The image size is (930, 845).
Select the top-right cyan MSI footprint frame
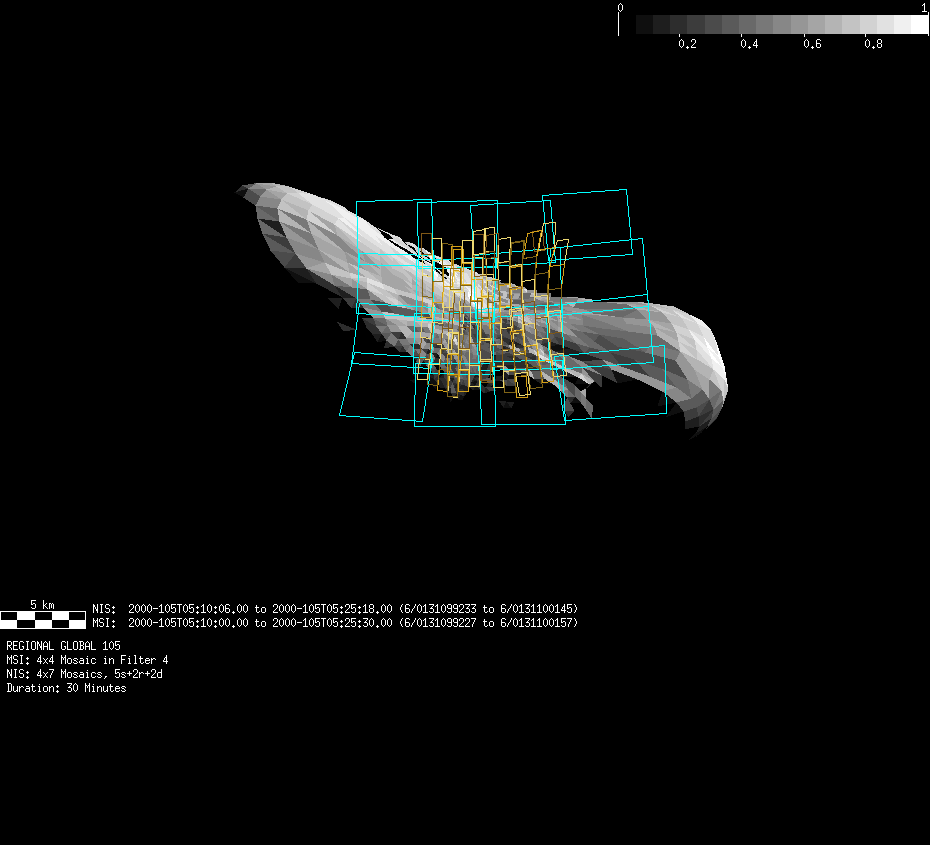(588, 216)
